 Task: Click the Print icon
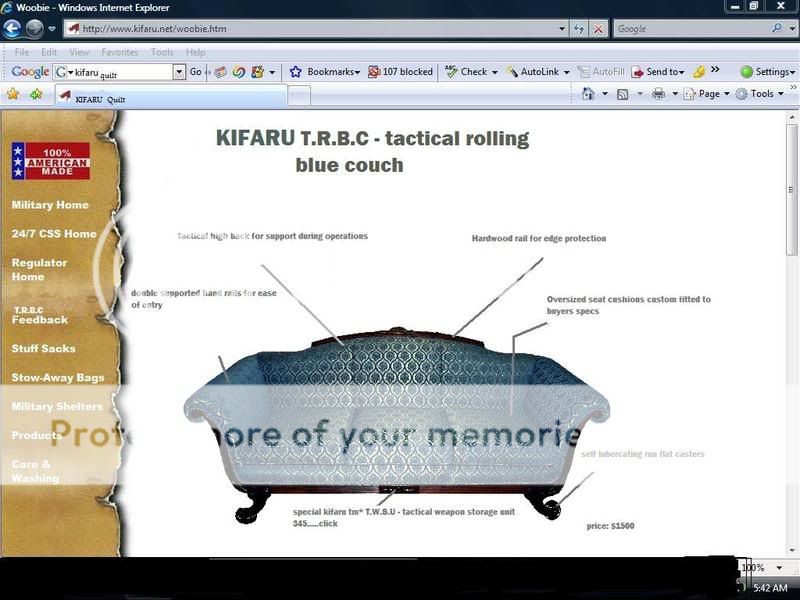tap(659, 94)
